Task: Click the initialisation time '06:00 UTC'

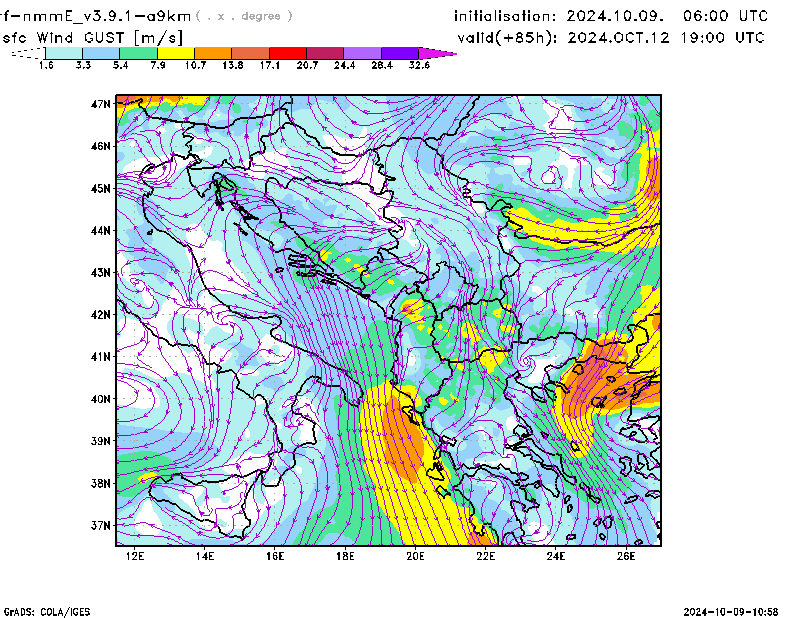Action: pos(726,16)
